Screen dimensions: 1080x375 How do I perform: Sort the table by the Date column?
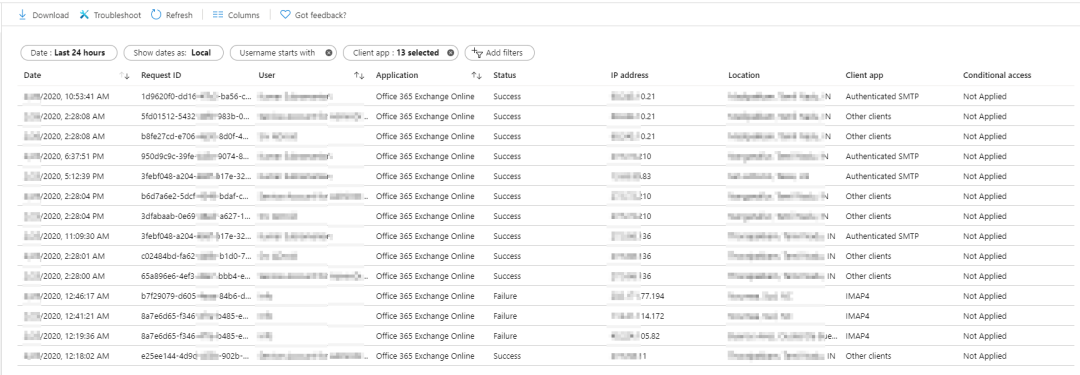[125, 75]
